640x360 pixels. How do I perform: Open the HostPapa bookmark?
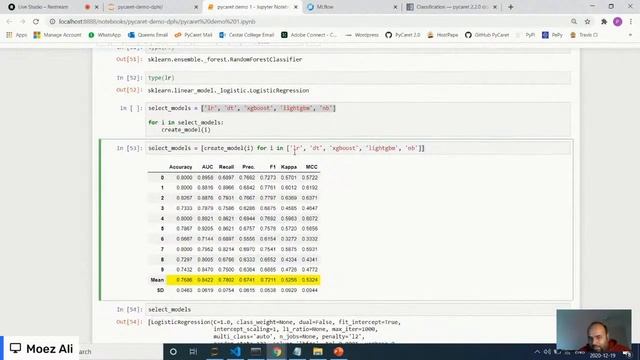point(443,35)
